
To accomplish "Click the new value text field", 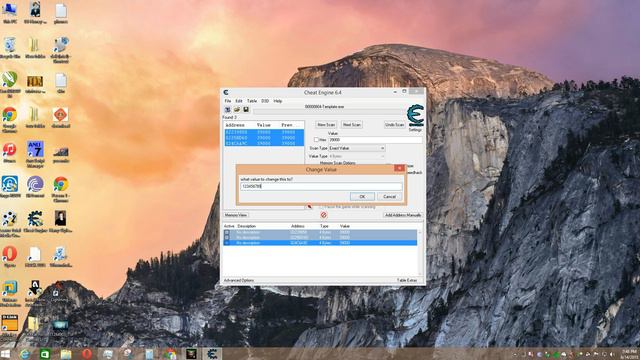I will pos(321,187).
